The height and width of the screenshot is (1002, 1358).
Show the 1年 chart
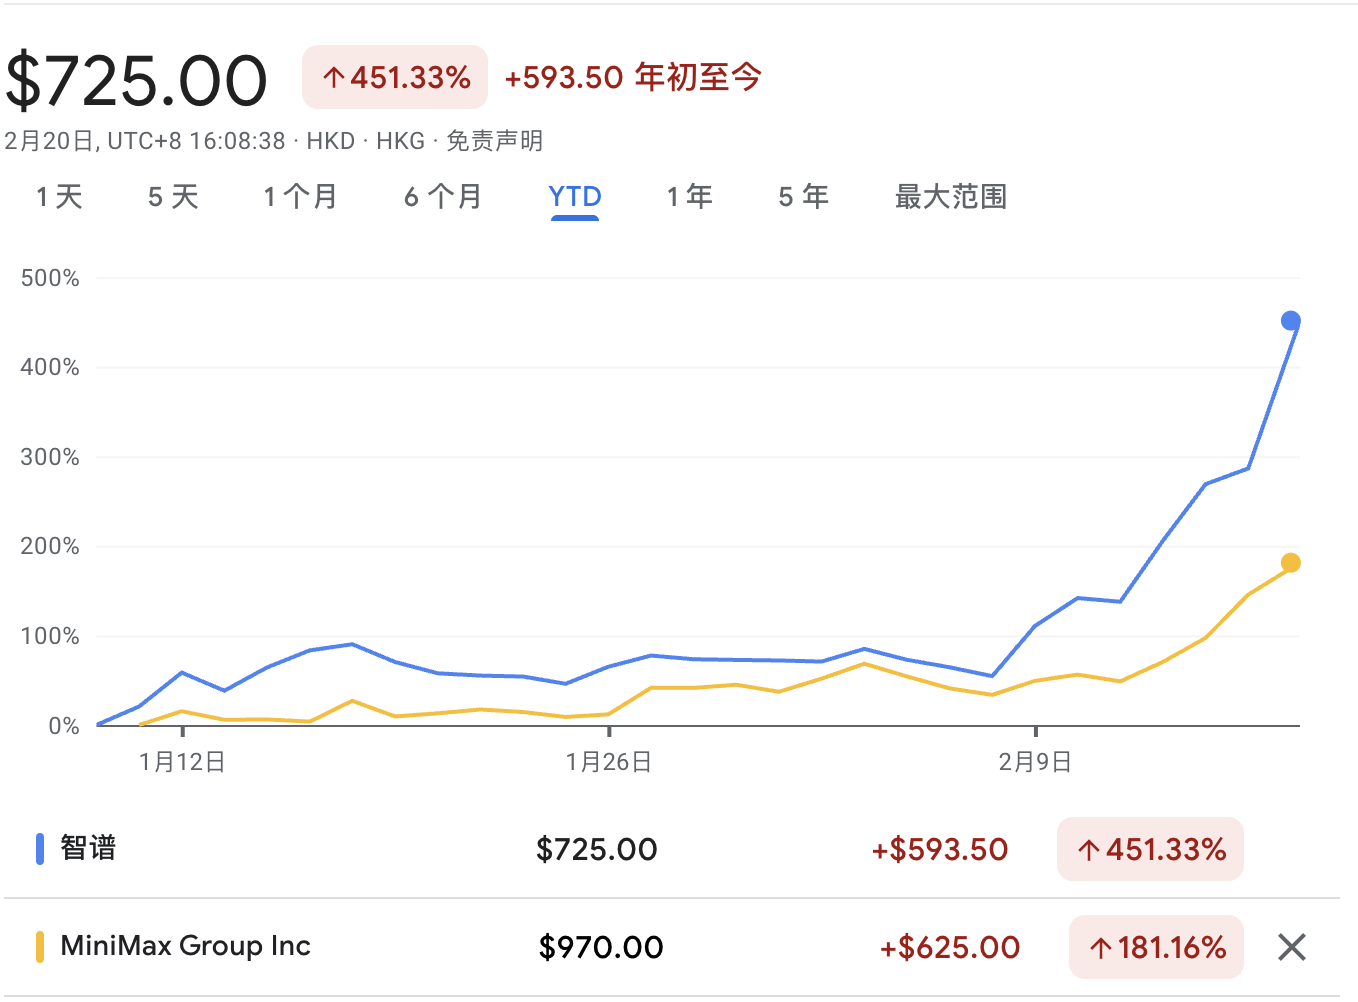coord(688,197)
